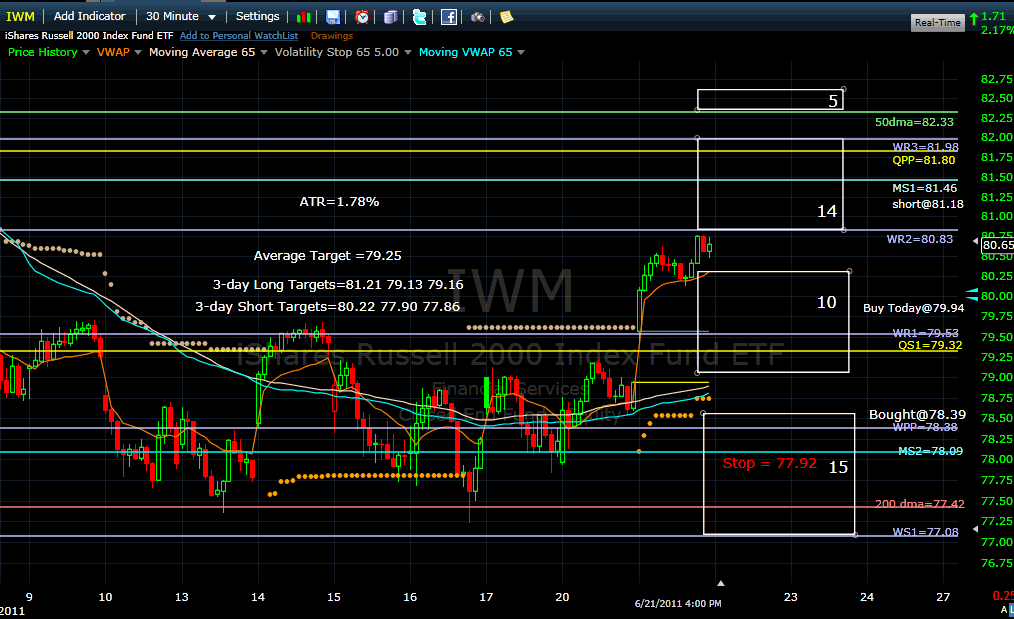1014x619 pixels.
Task: Select the Average Target =79.25 annotation
Action: pyautogui.click(x=327, y=255)
